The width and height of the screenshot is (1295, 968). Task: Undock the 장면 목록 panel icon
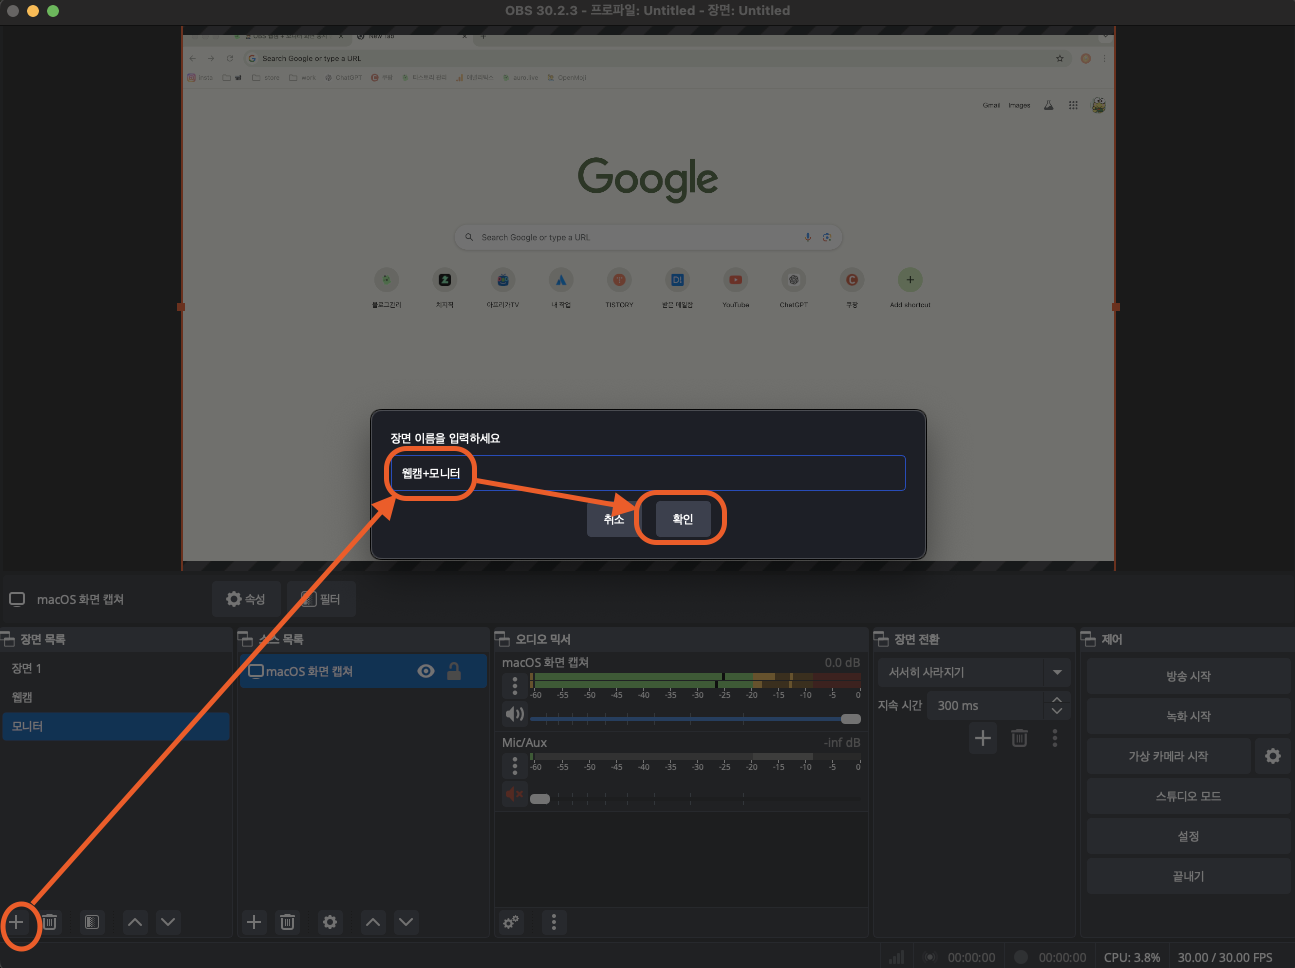(x=8, y=639)
